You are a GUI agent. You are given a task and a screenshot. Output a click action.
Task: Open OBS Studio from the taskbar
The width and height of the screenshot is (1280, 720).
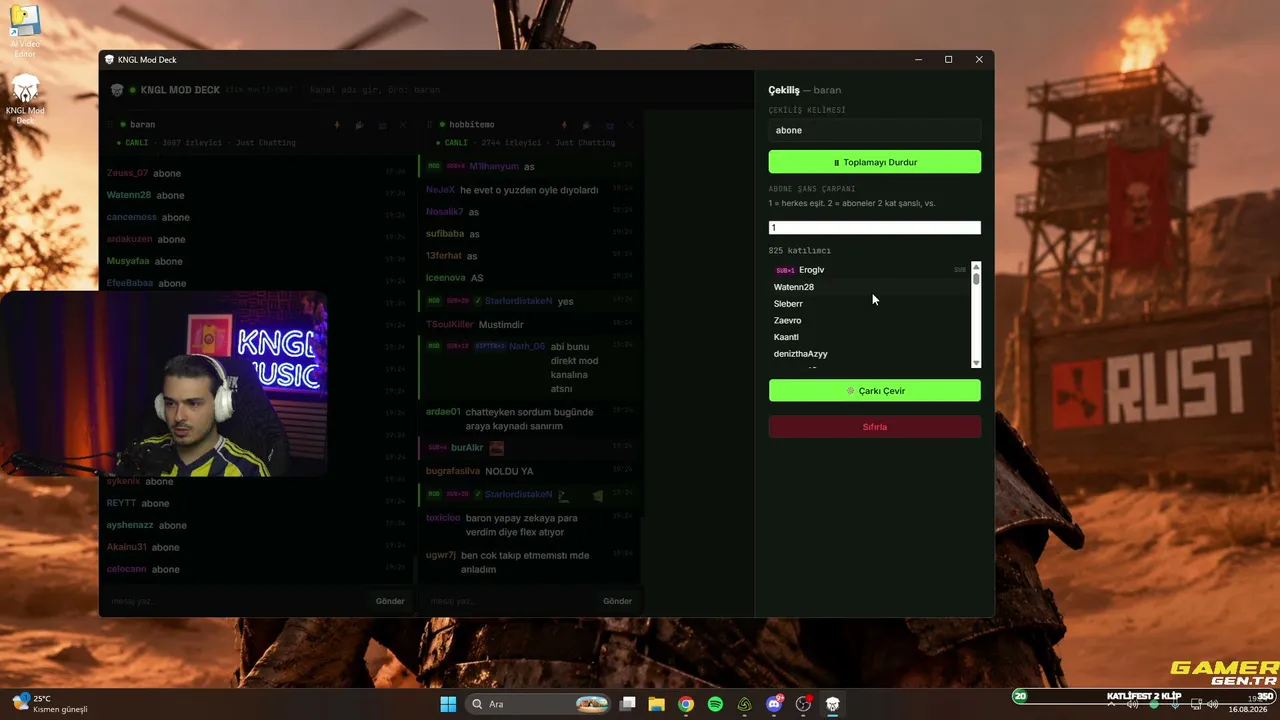[x=803, y=704]
